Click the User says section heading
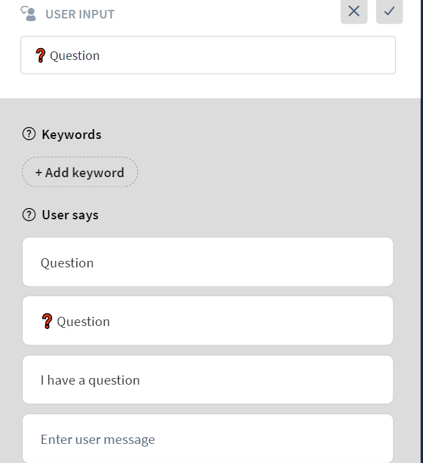Viewport: 423px width, 463px height. click(70, 215)
